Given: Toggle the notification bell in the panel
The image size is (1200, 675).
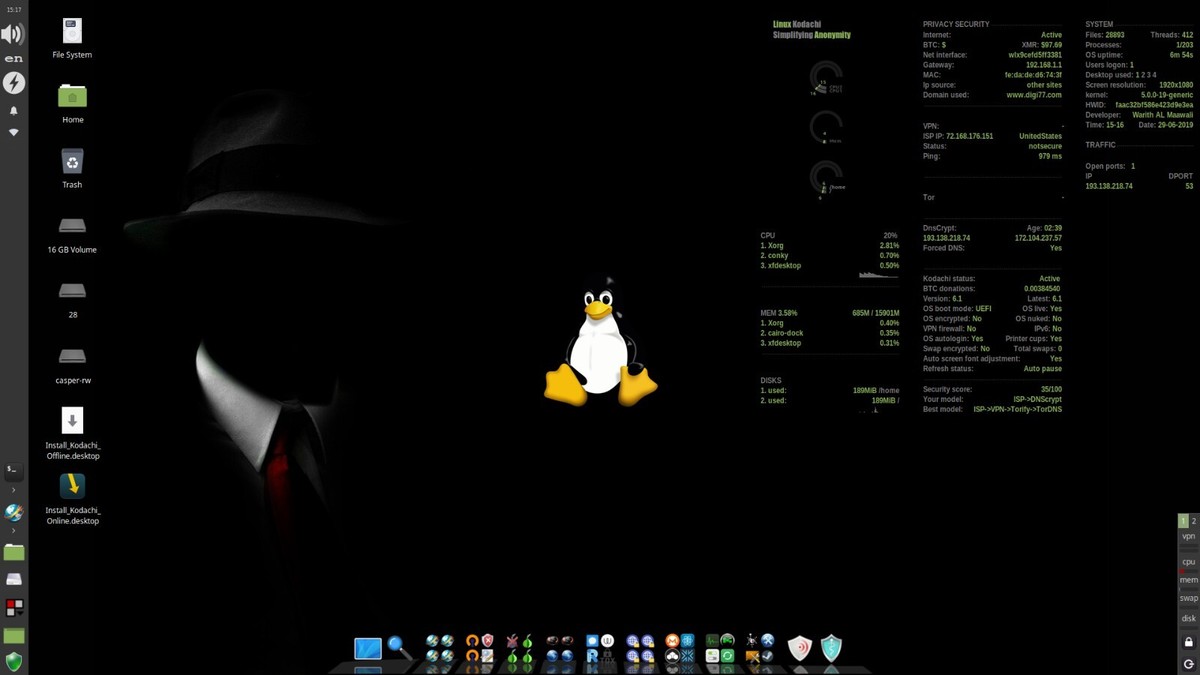Looking at the screenshot, I should tap(14, 111).
